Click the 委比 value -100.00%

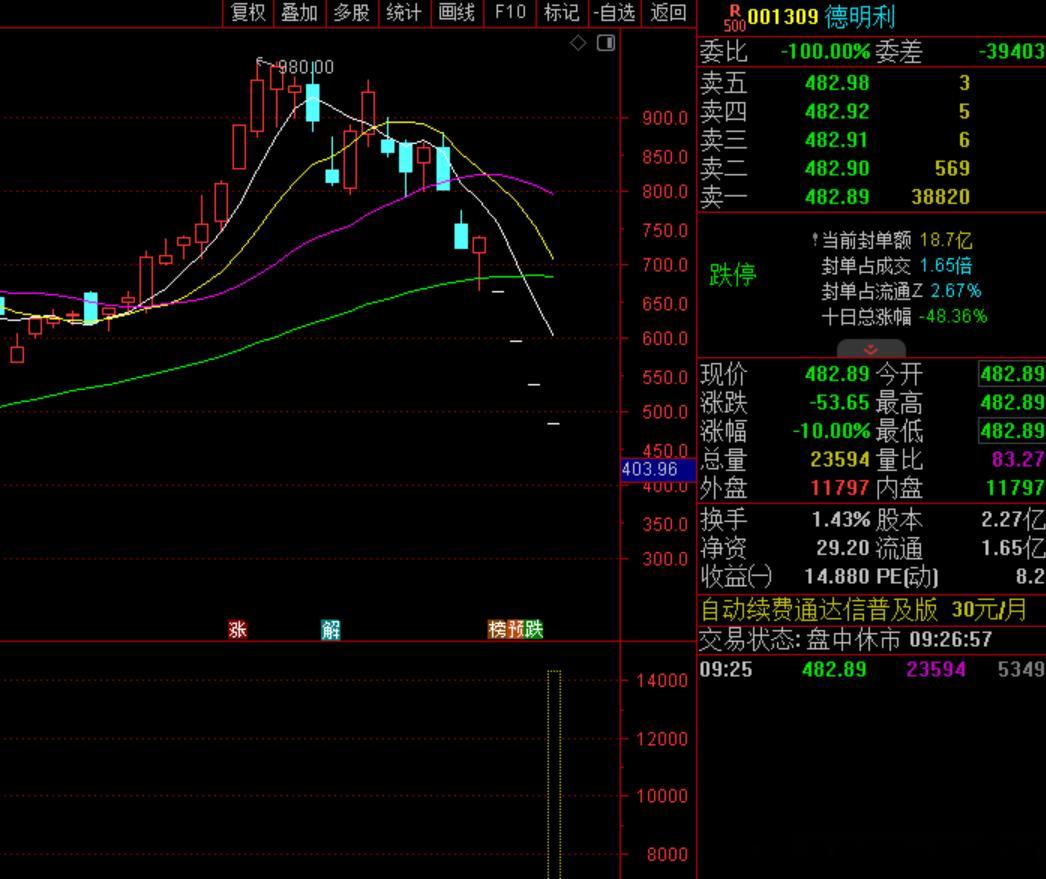[825, 51]
